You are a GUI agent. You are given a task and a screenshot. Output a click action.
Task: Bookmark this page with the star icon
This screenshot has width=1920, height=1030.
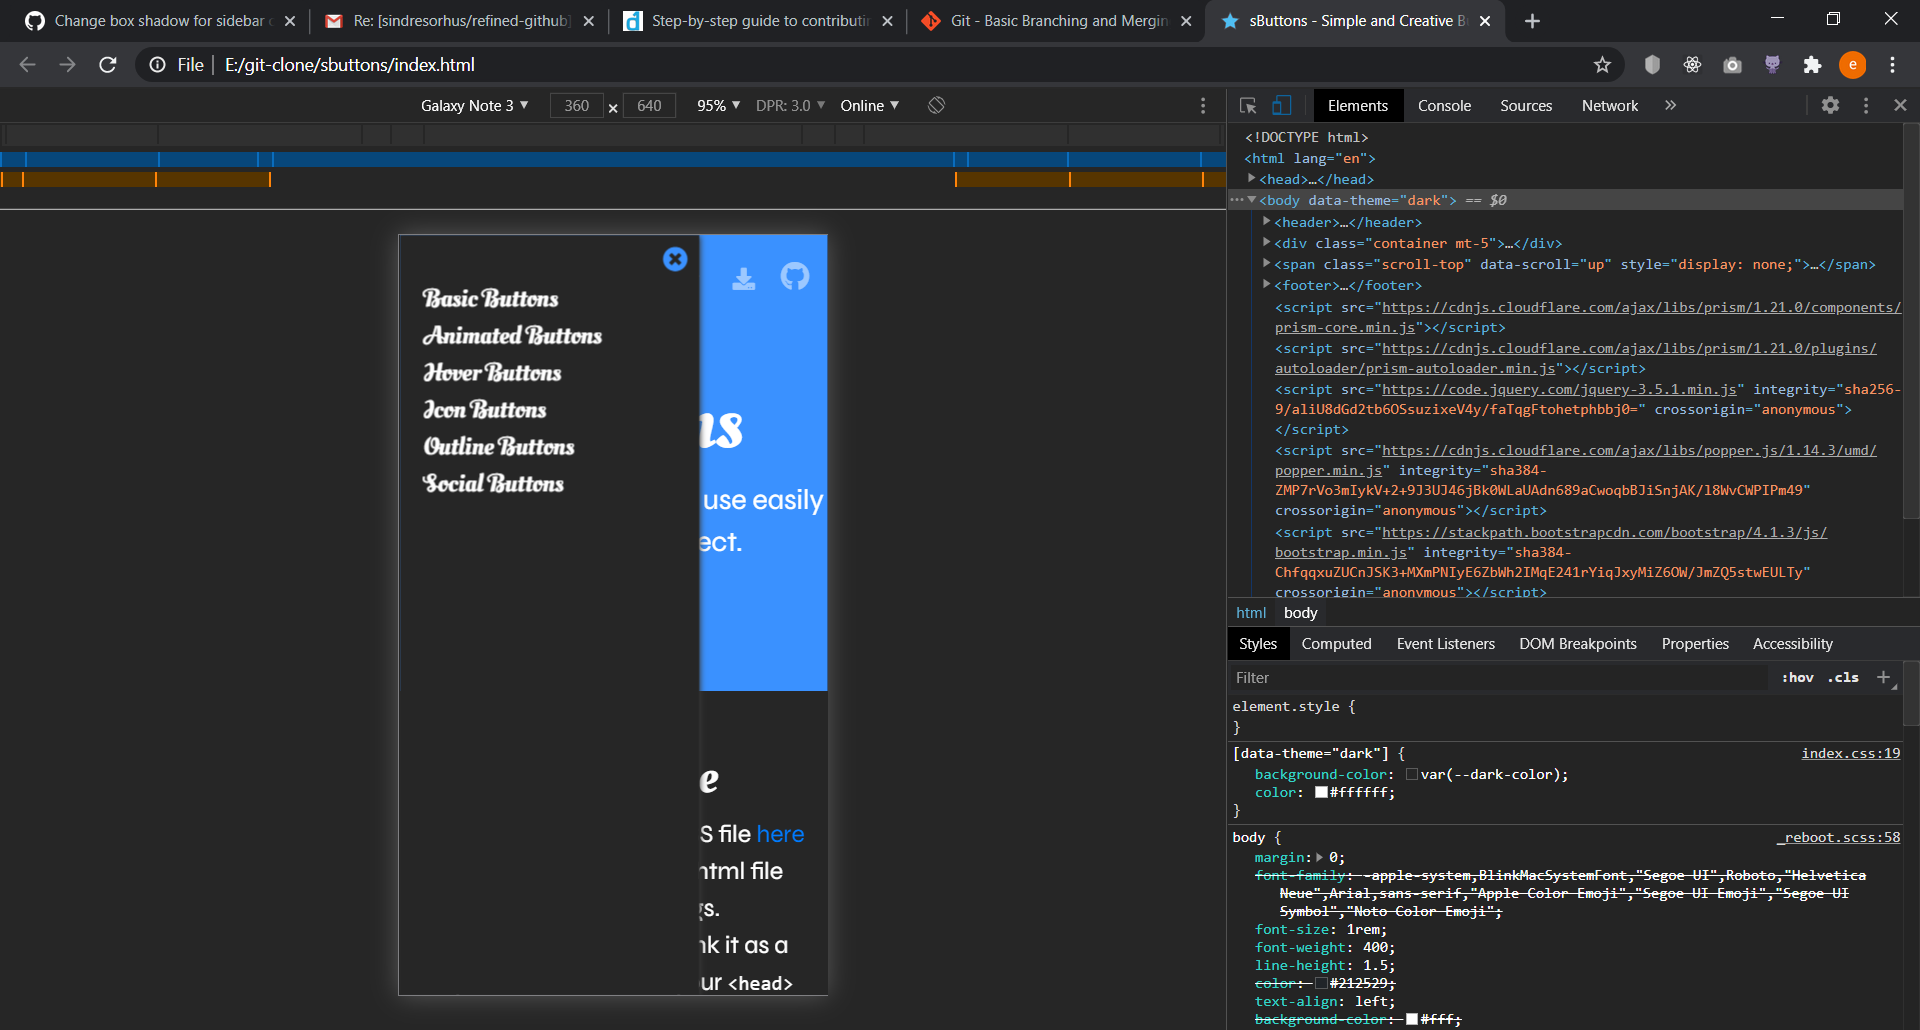tap(1602, 65)
